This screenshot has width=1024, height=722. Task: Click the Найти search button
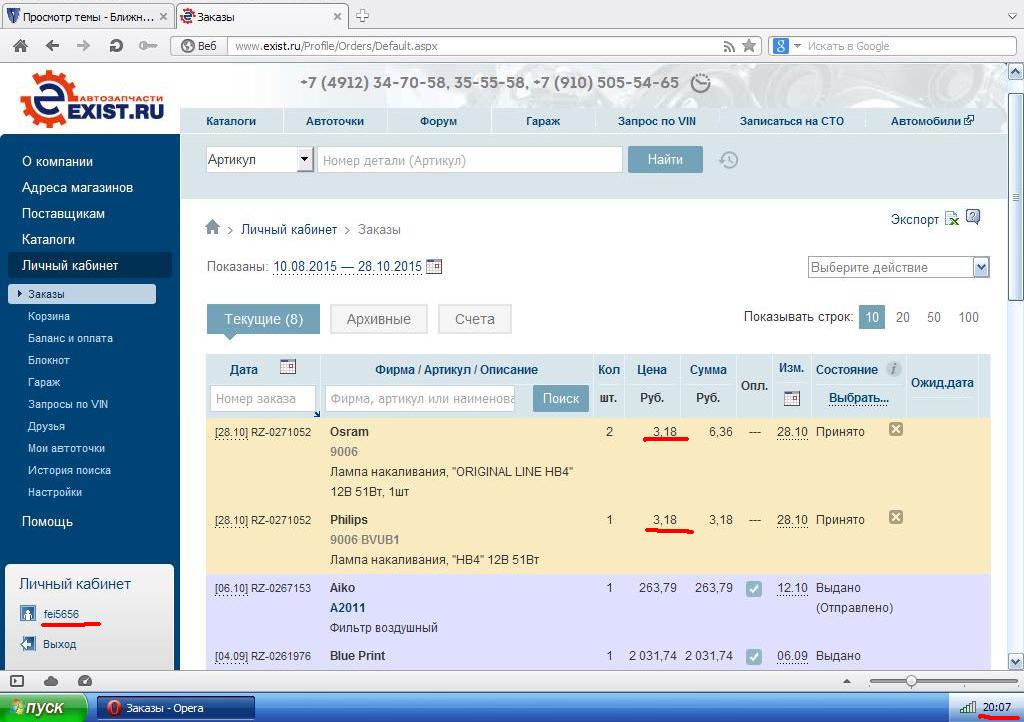(x=665, y=160)
